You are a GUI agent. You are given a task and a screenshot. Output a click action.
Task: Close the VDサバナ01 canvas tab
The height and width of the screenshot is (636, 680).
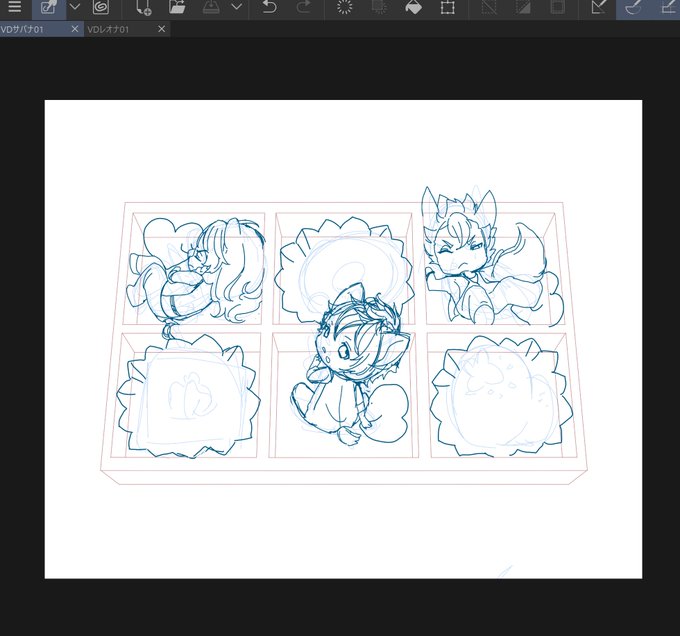pos(75,29)
